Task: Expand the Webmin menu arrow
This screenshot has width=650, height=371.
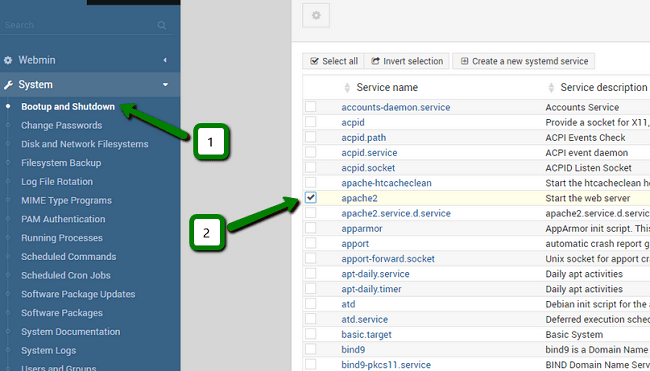Action: 165,60
